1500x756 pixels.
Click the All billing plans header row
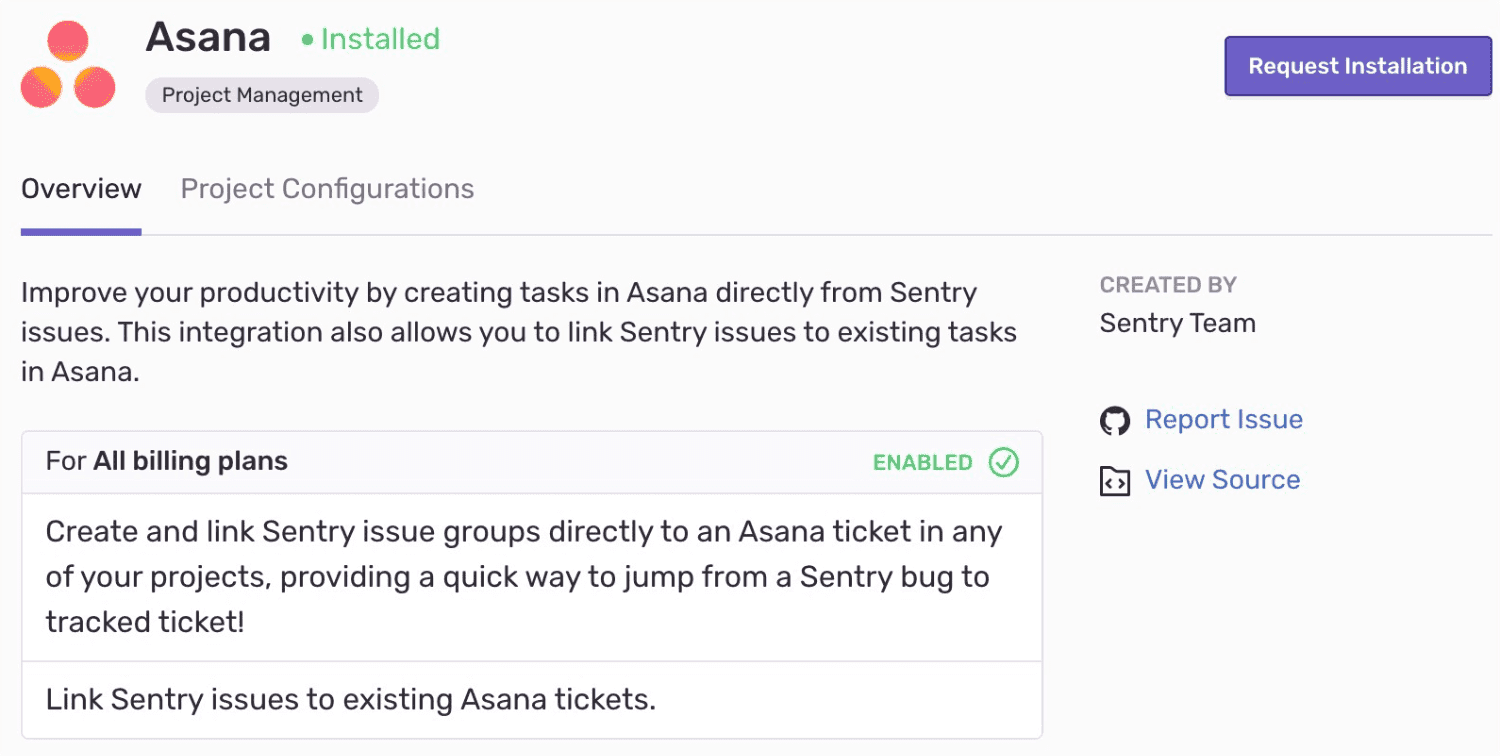tap(532, 462)
